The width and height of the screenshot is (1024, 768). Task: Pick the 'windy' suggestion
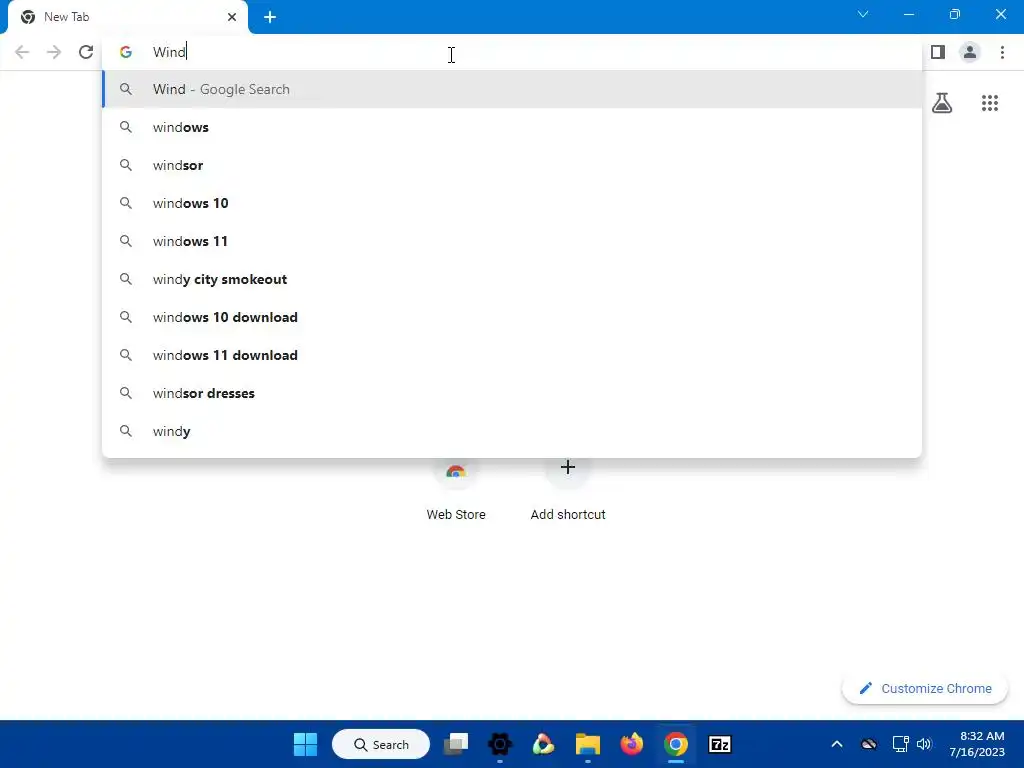coord(512,431)
